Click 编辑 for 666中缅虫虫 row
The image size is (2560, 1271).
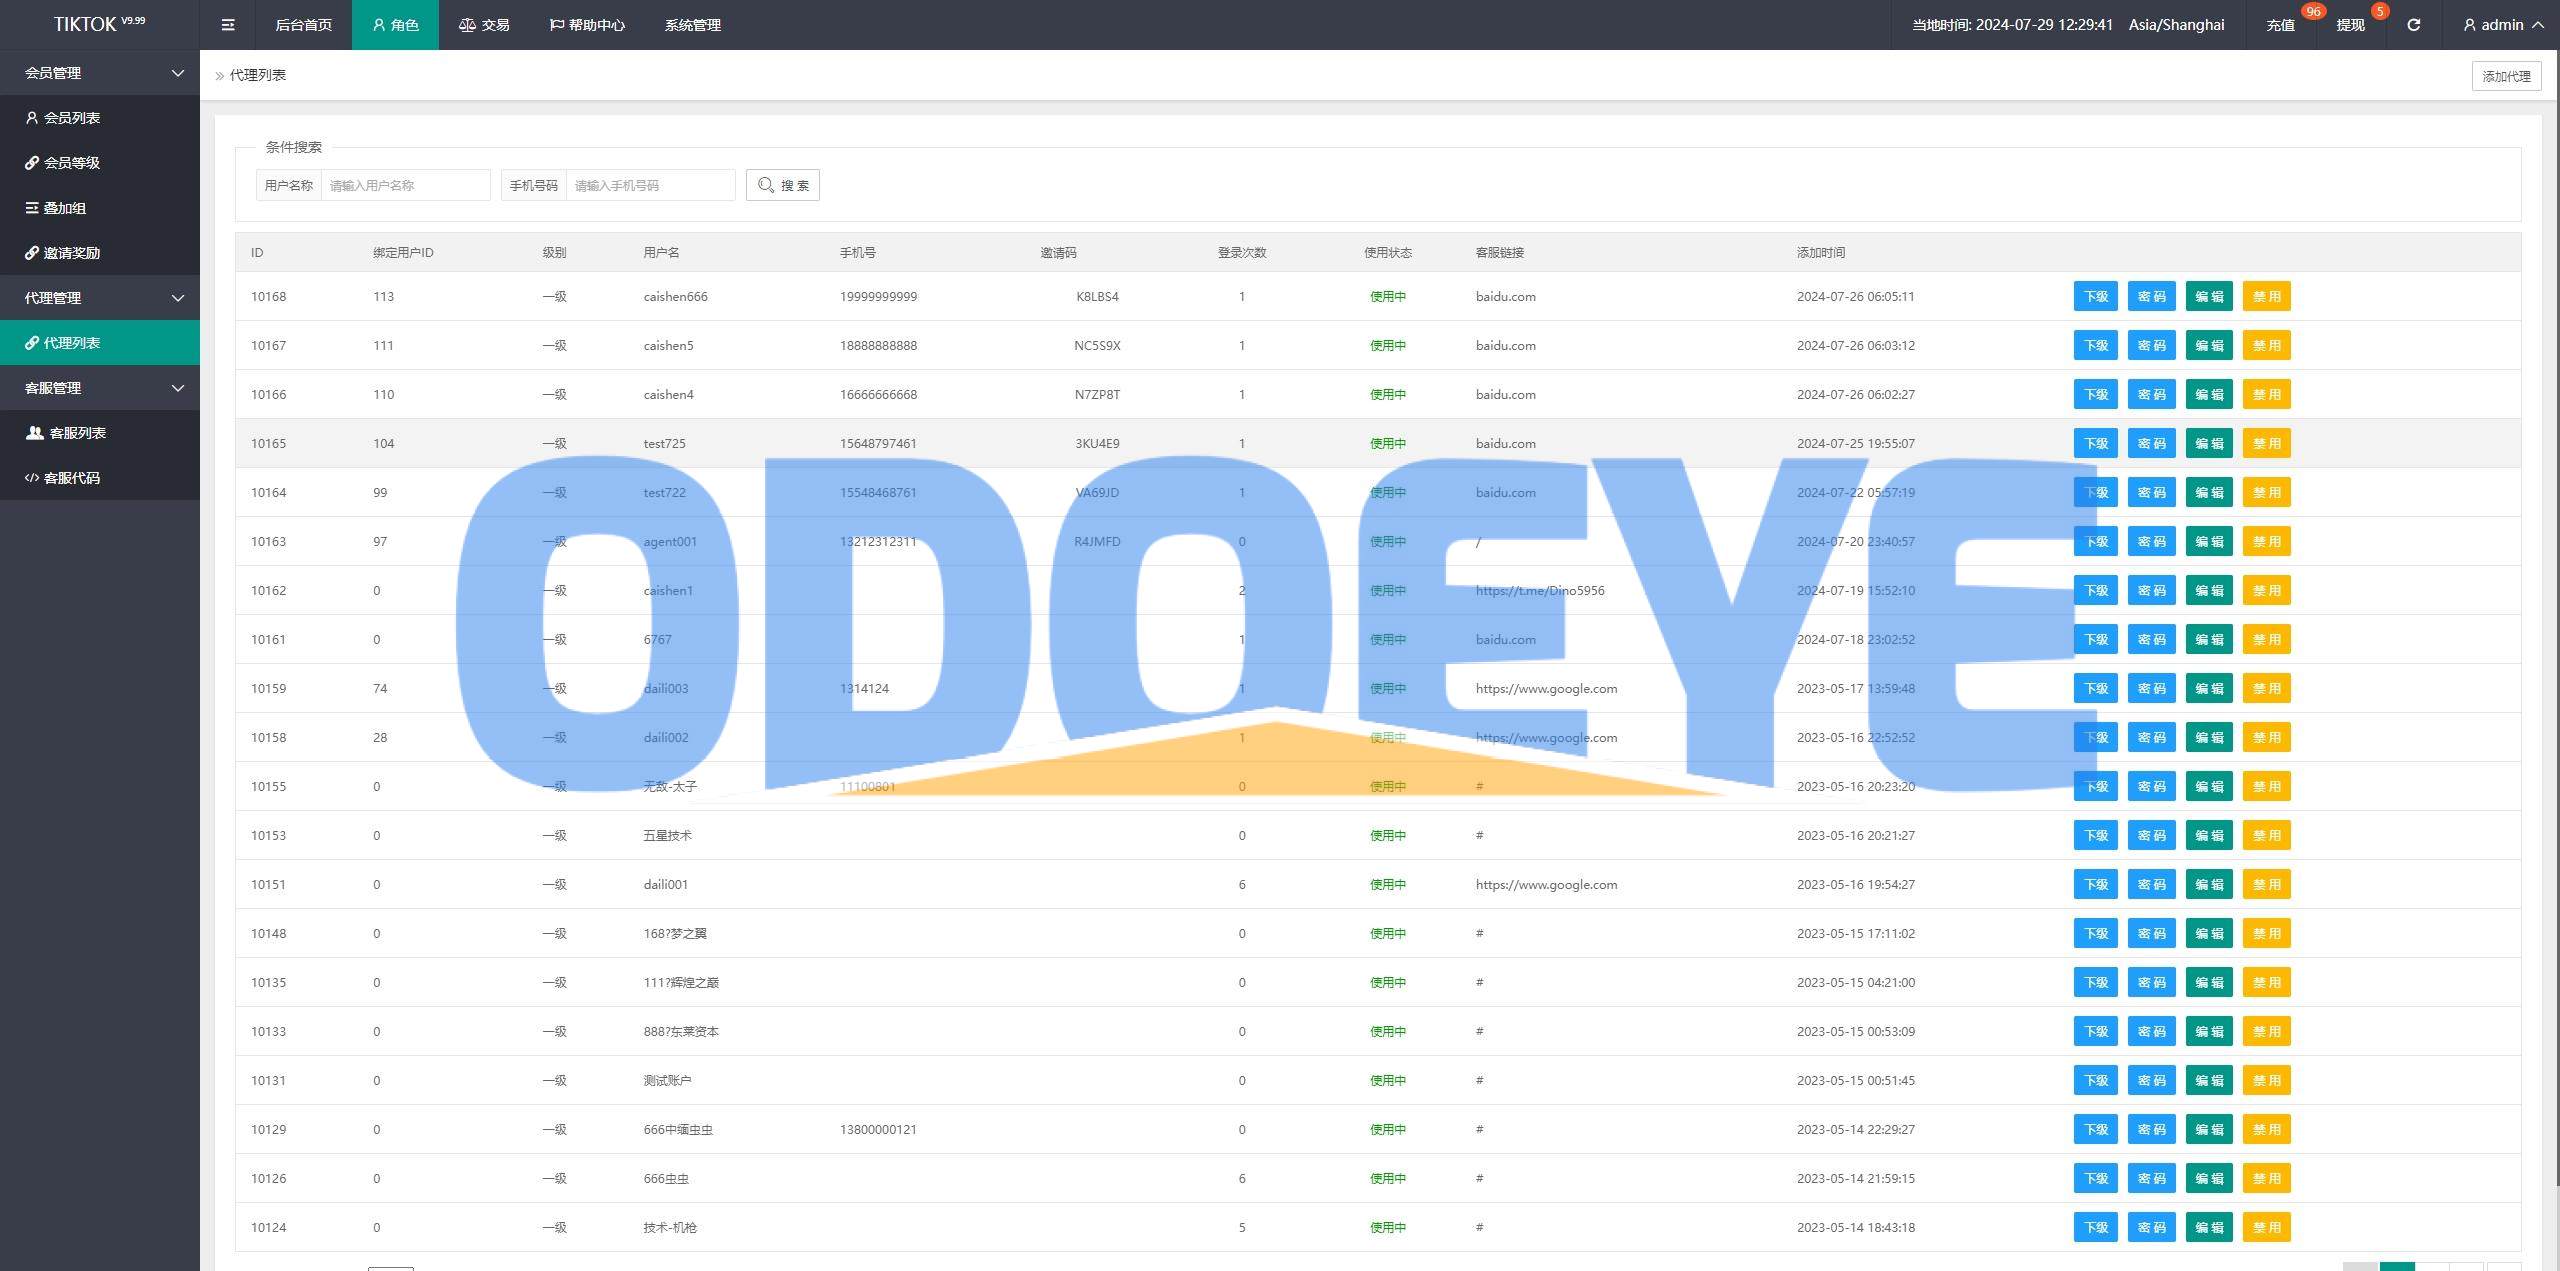tap(2209, 1129)
